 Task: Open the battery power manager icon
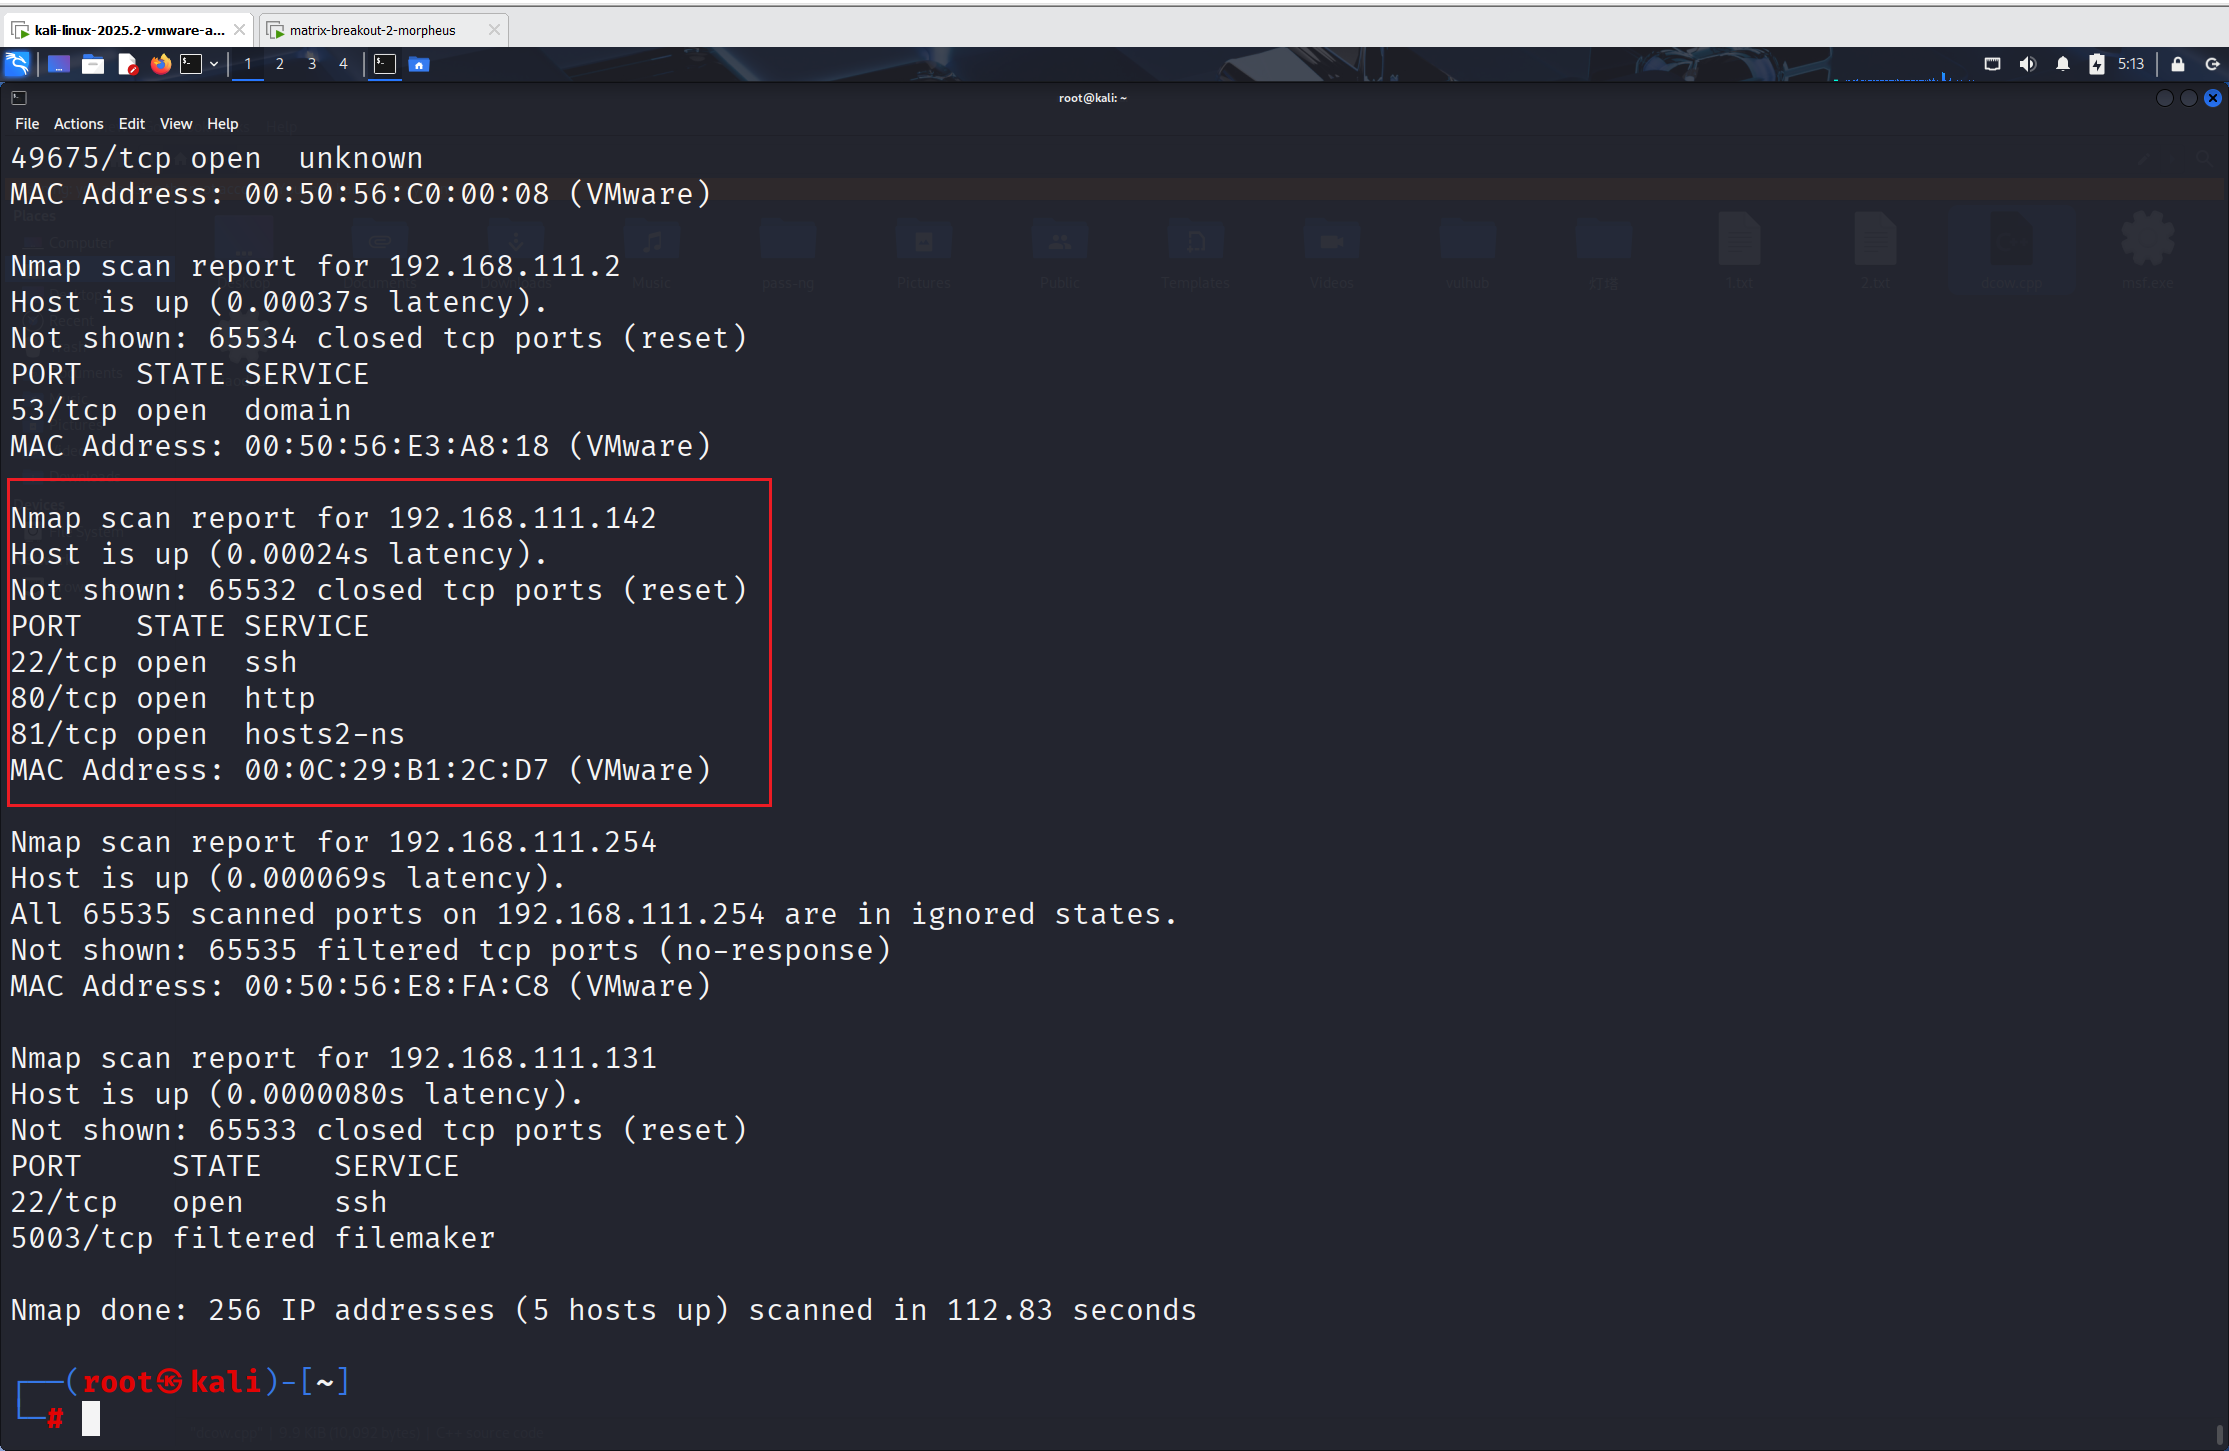click(x=2096, y=65)
